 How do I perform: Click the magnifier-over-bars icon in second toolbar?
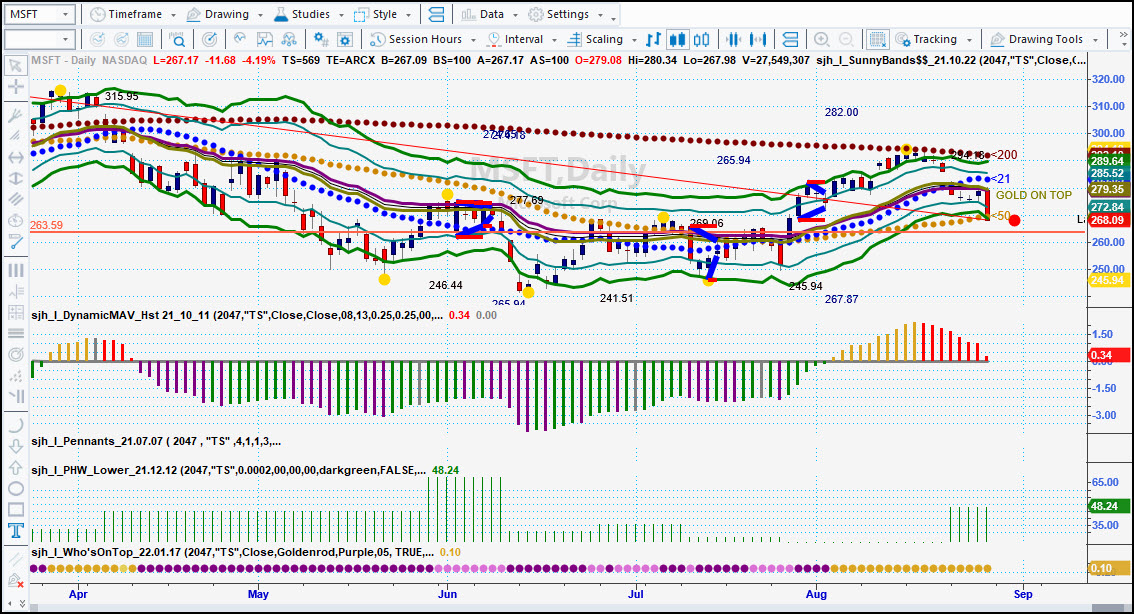[177, 39]
